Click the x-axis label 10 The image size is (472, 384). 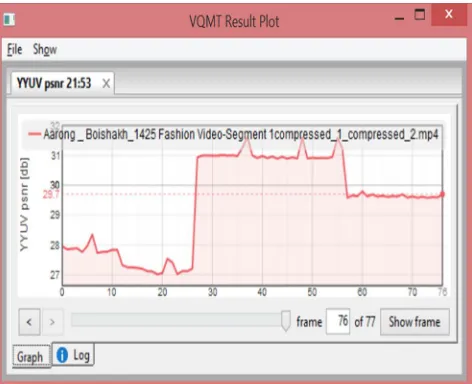point(112,292)
